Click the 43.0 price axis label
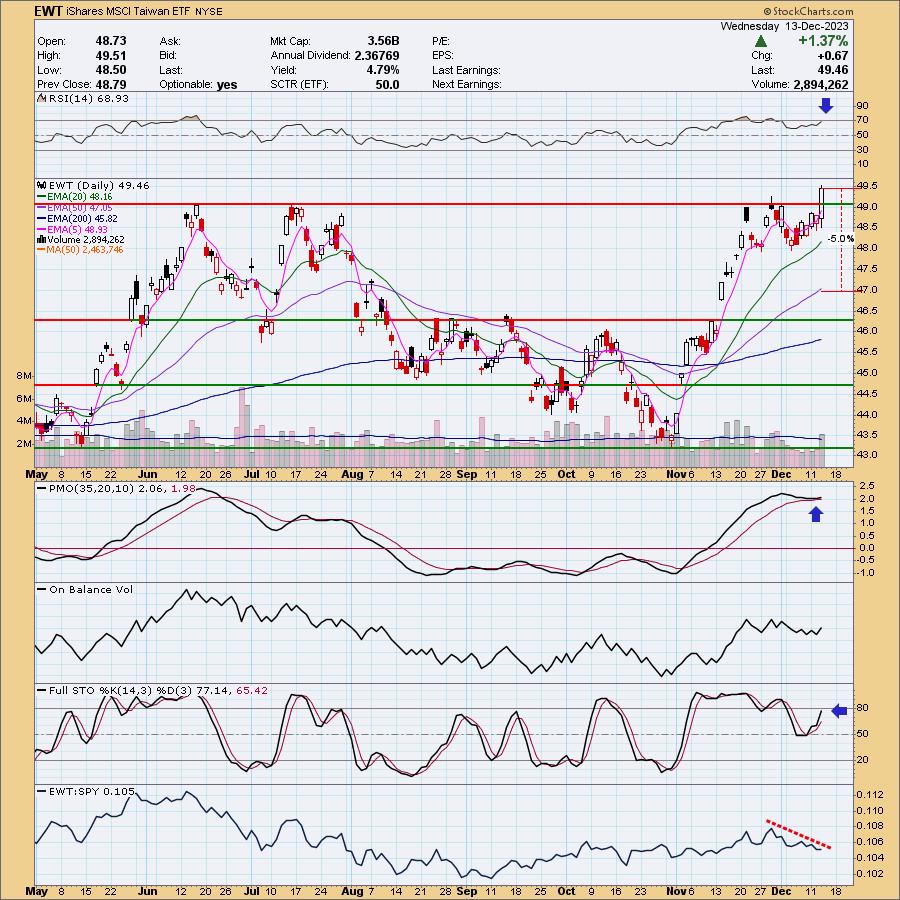This screenshot has height=900, width=900. 867,455
